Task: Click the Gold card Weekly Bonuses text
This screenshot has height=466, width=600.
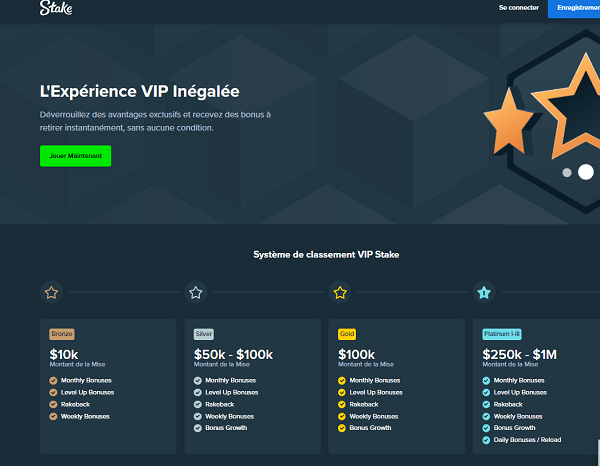Action: click(x=374, y=416)
